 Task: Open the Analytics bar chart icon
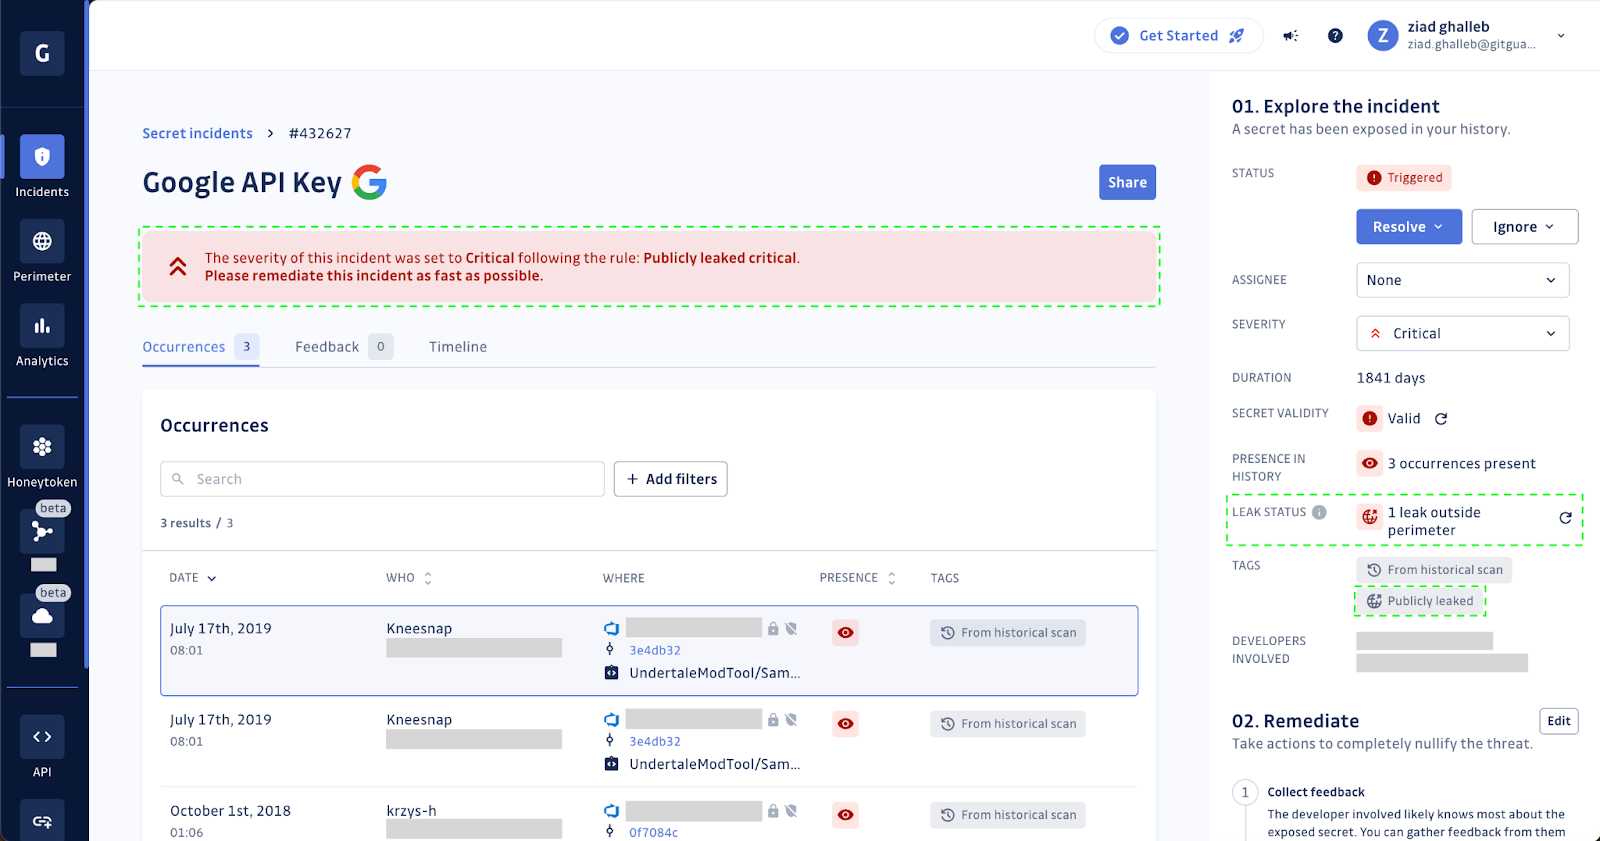42,326
